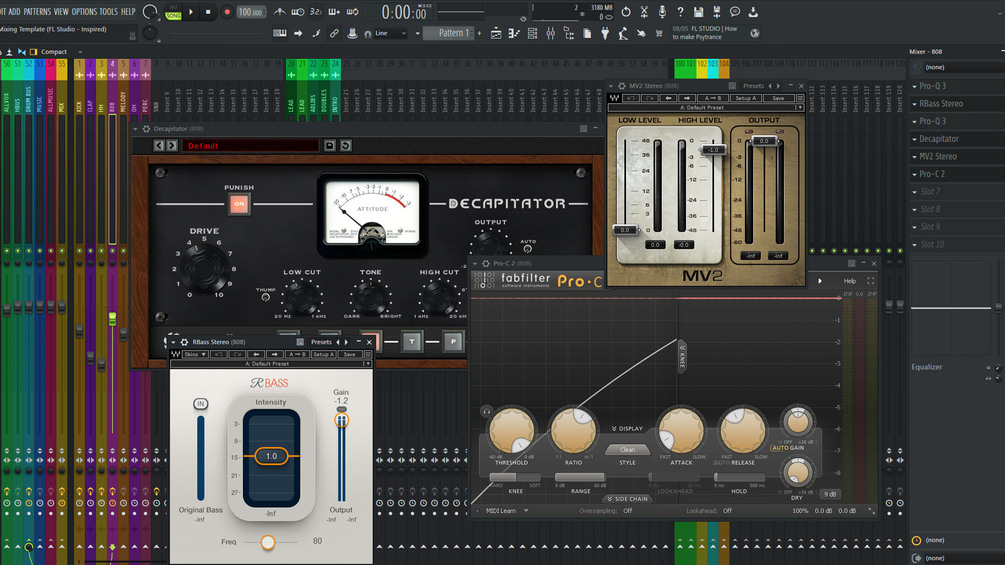
Task: Click Decapitator next preset arrow
Action: tap(172, 145)
